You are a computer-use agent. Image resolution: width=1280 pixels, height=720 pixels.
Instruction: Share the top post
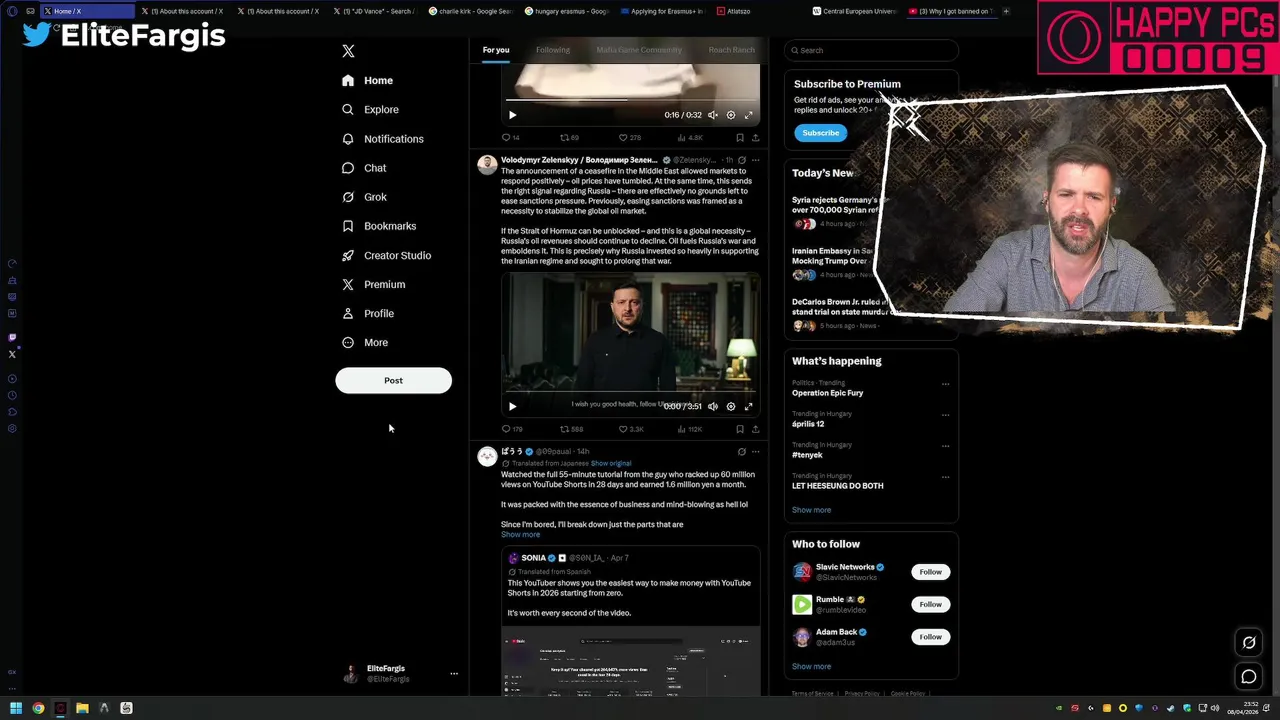tap(755, 138)
